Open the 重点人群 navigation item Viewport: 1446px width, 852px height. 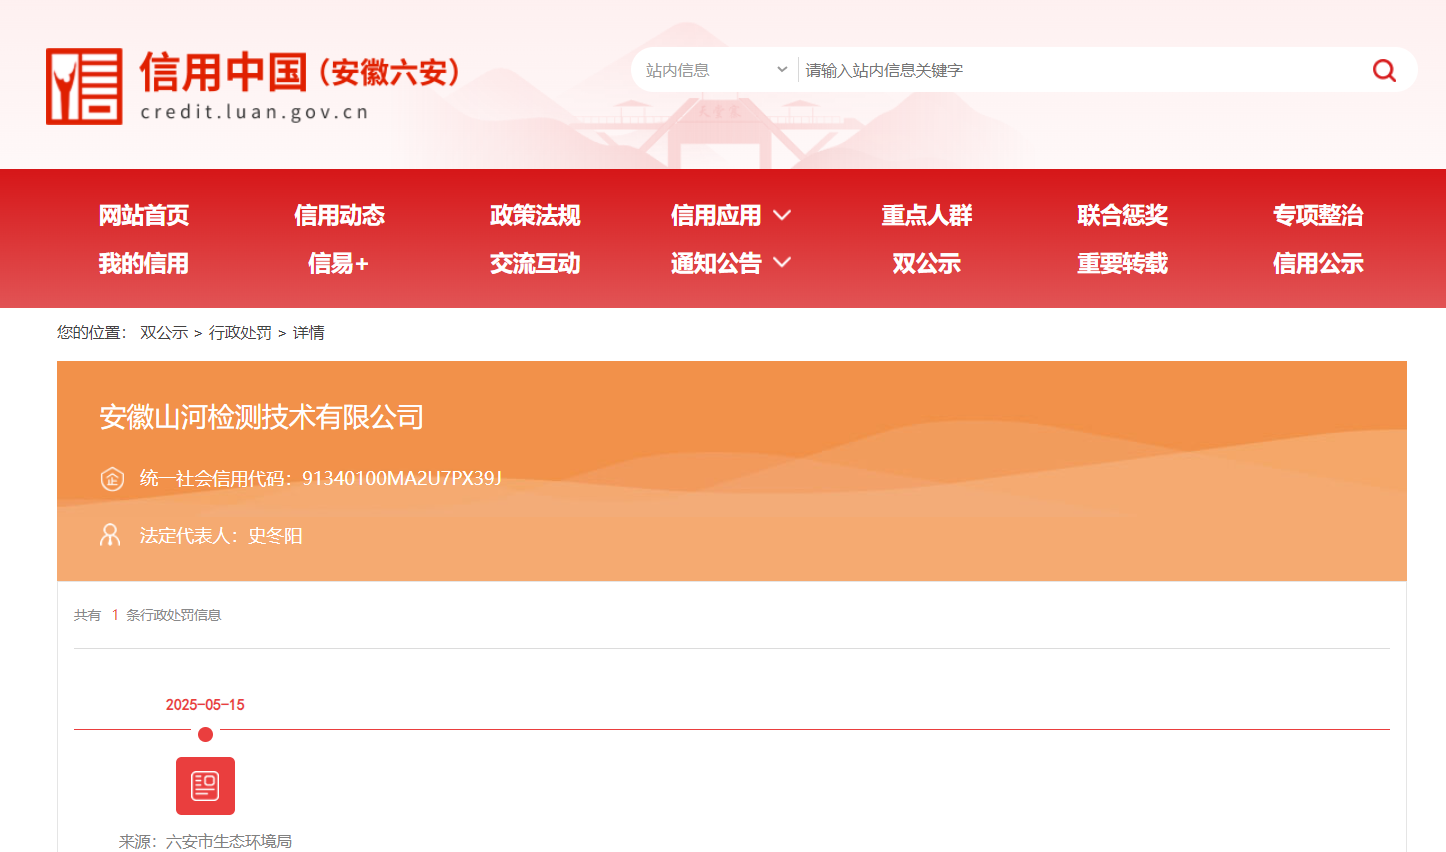point(927,215)
